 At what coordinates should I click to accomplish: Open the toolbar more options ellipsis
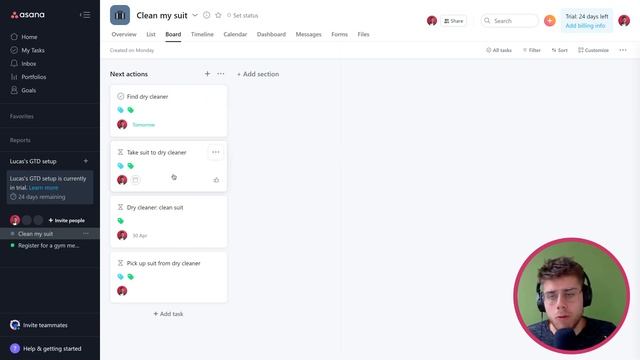click(x=623, y=50)
